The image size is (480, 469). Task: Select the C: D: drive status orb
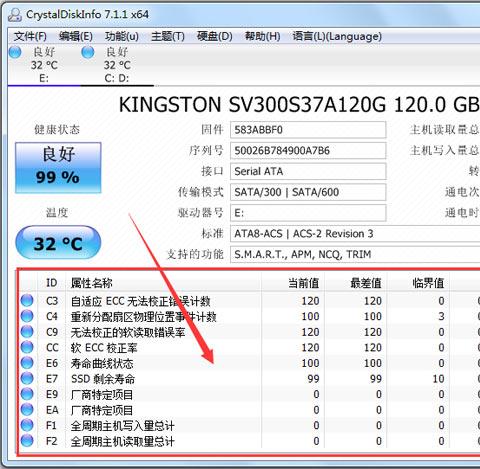88,52
